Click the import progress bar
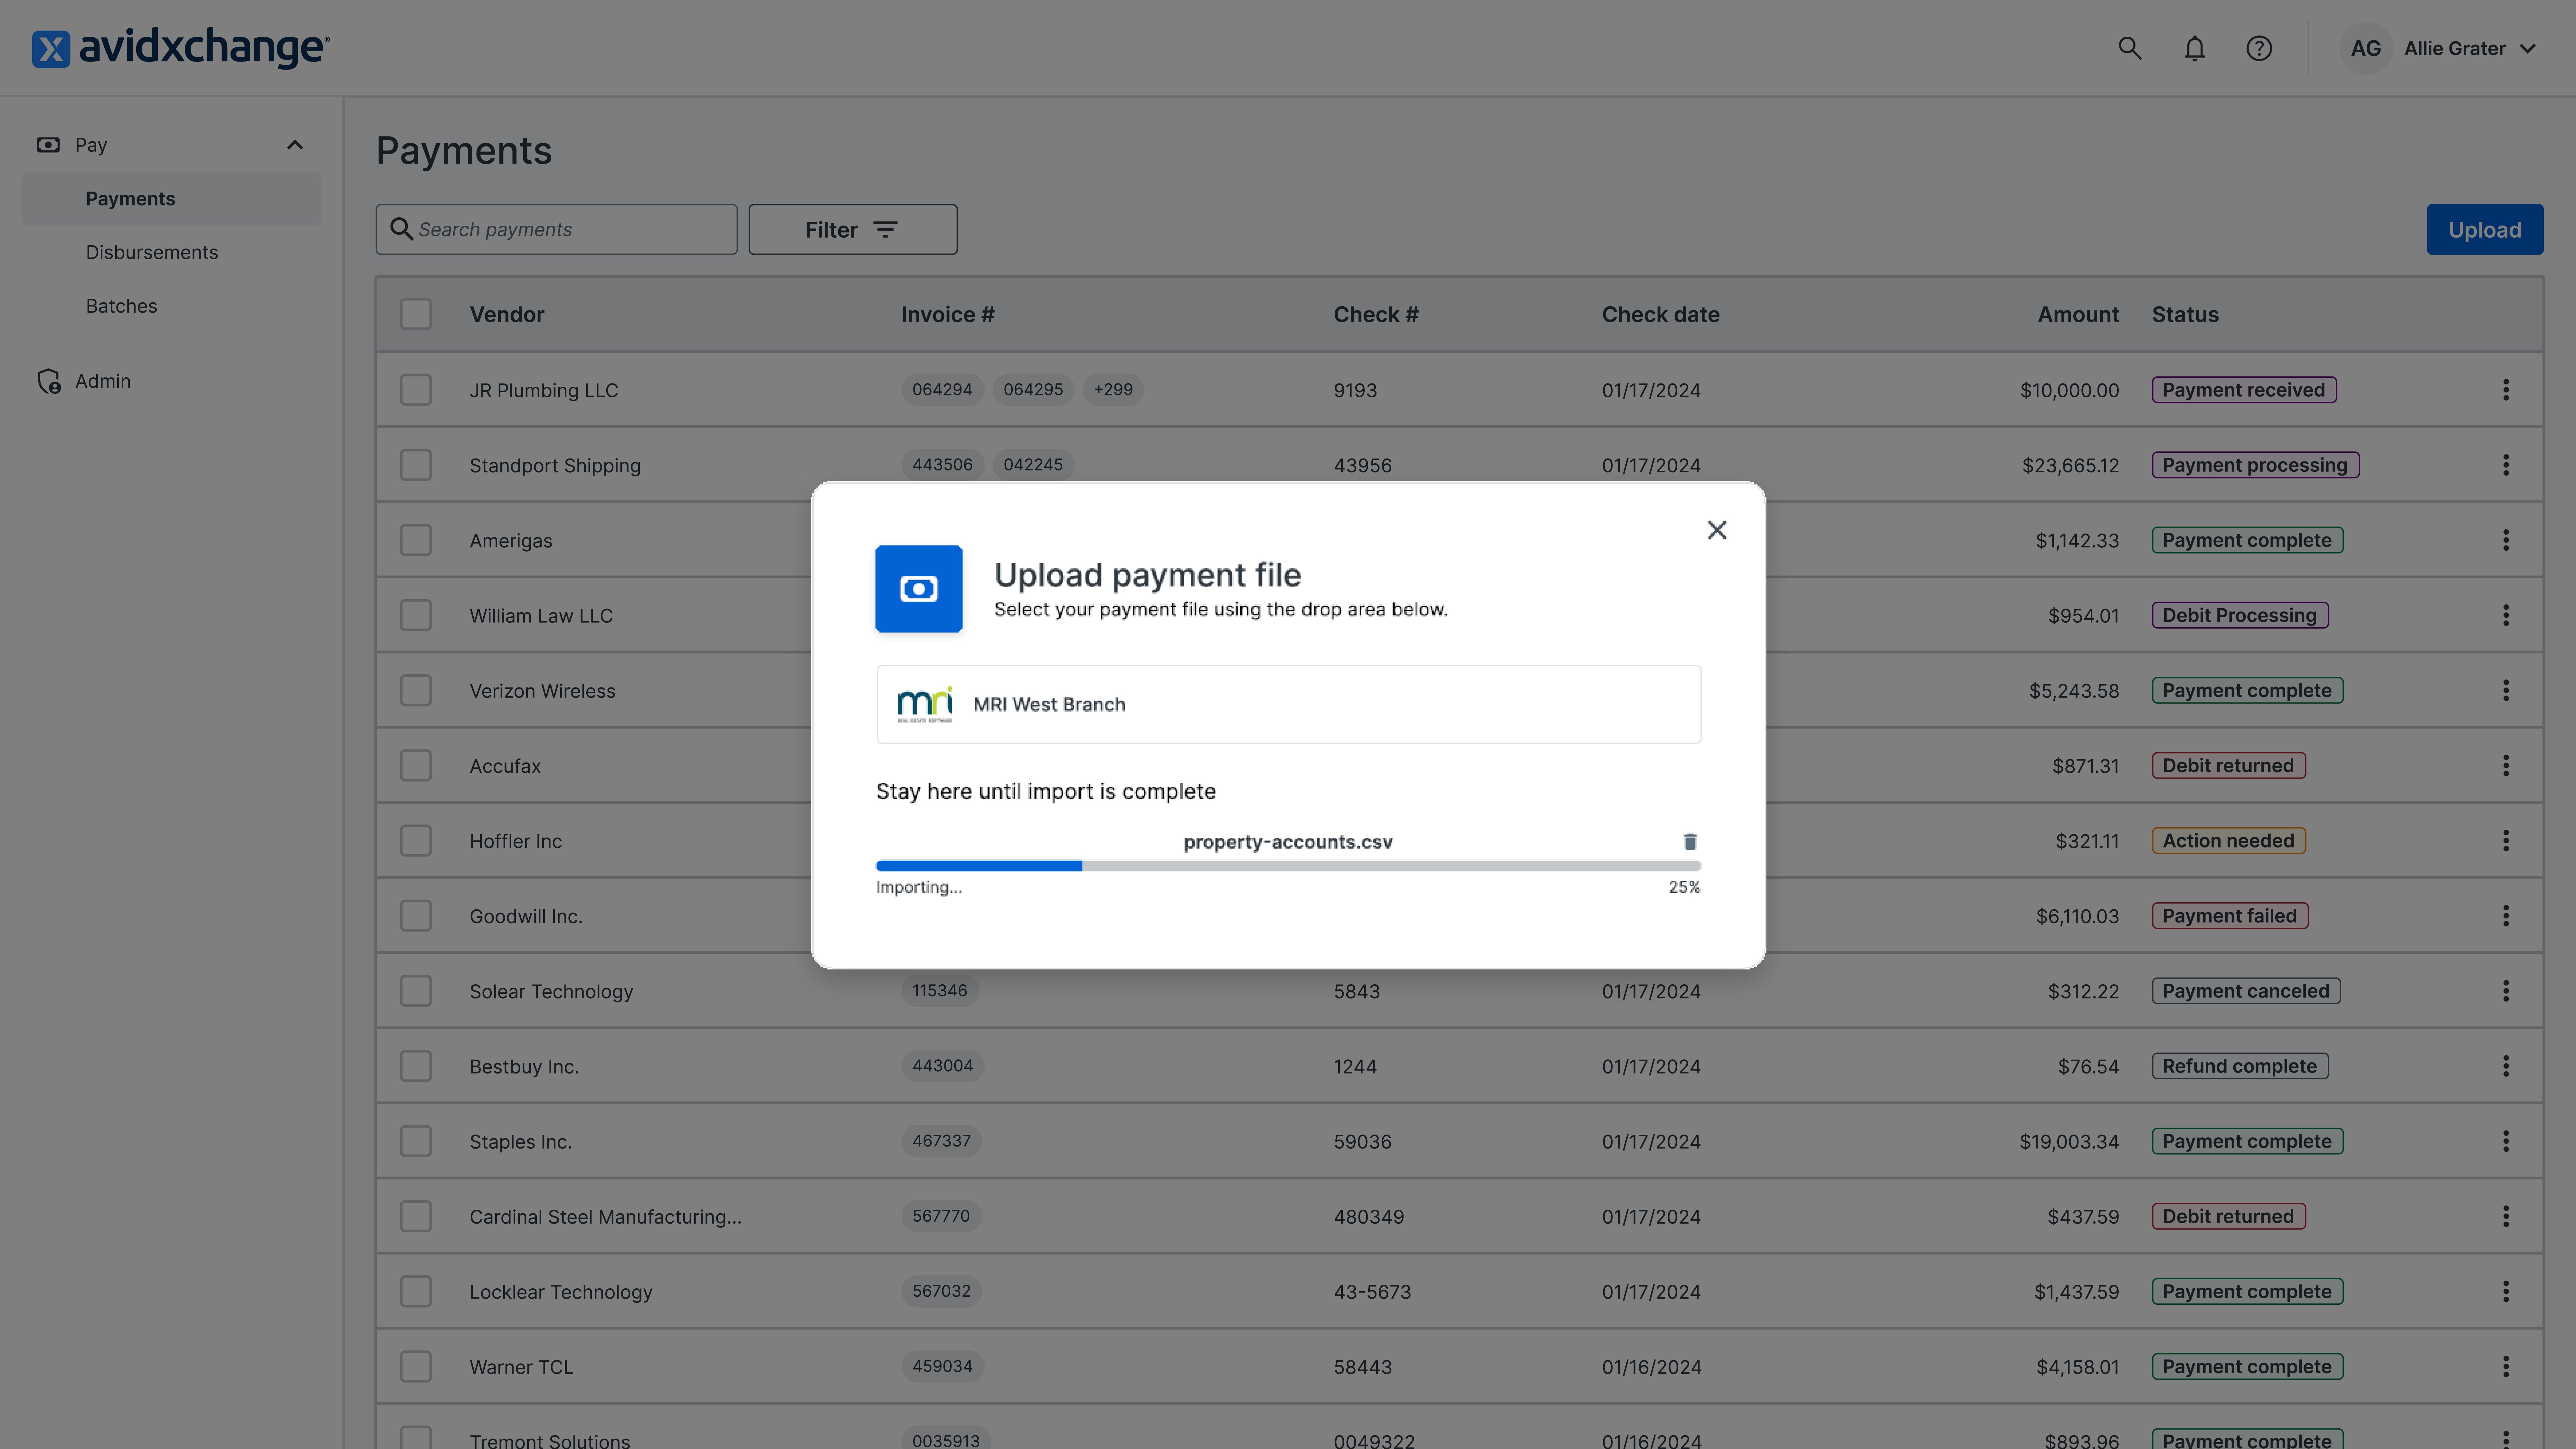 [x=1288, y=866]
